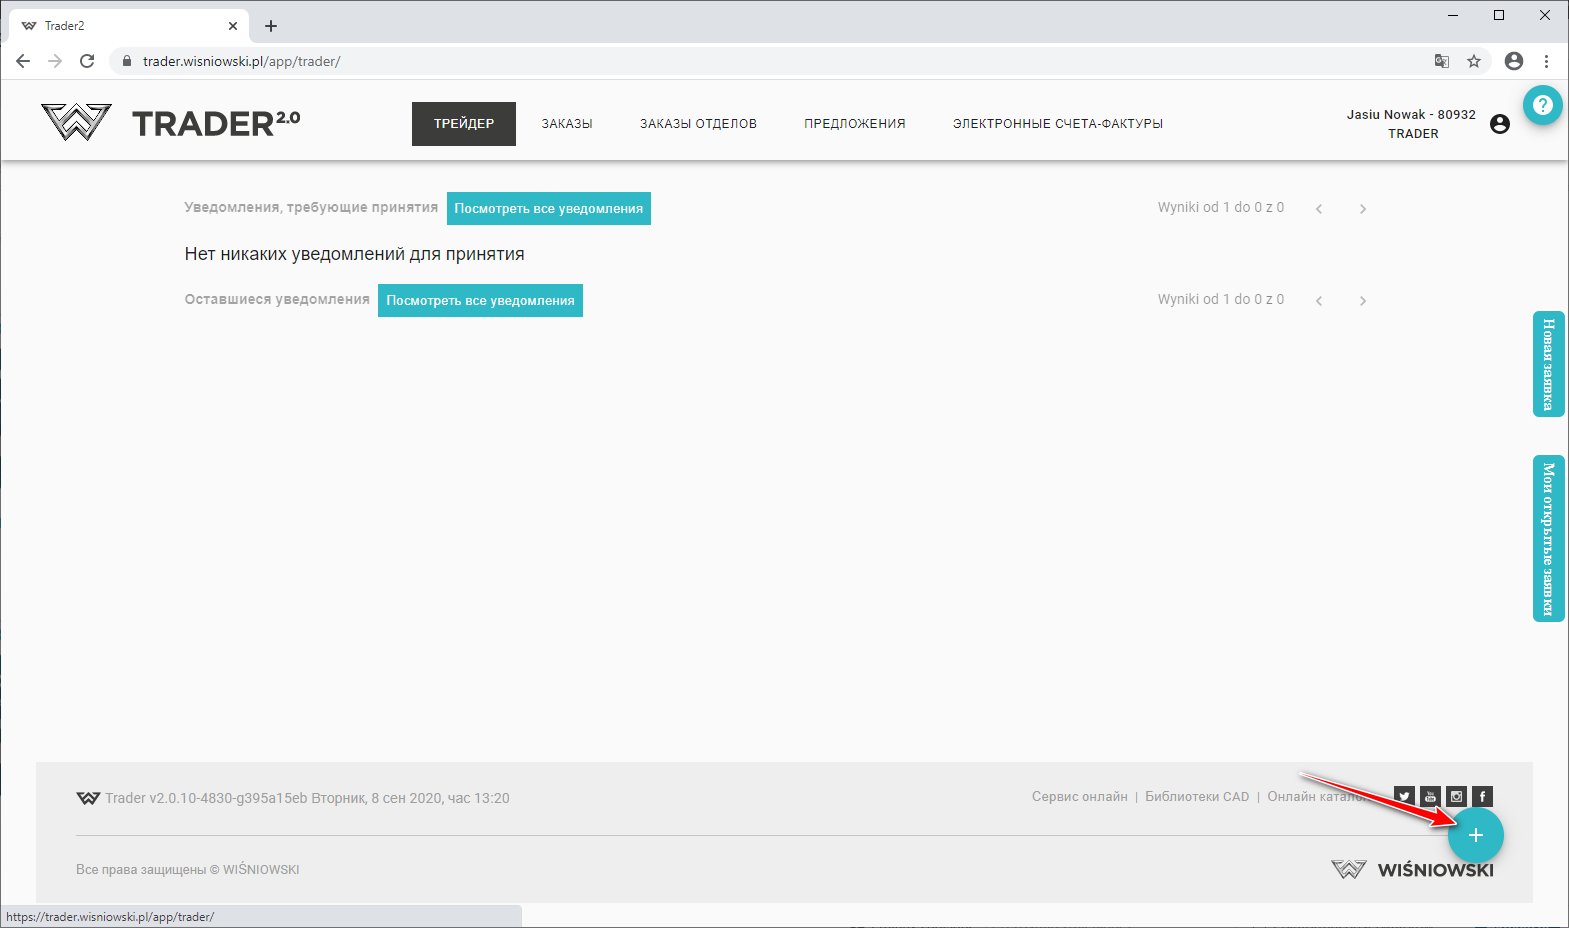Open the help question mark icon
The width and height of the screenshot is (1569, 928).
pos(1542,105)
